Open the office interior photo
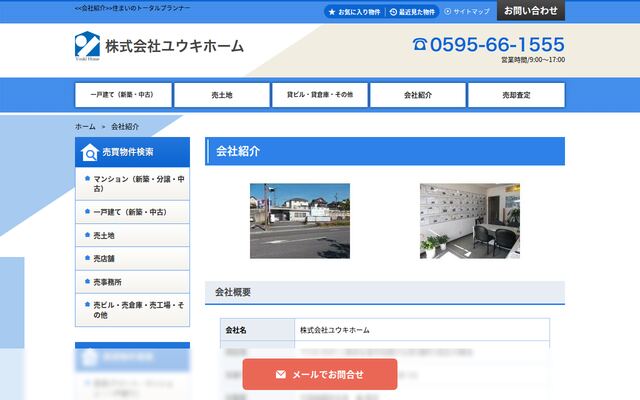This screenshot has height=400, width=640. 470,221
